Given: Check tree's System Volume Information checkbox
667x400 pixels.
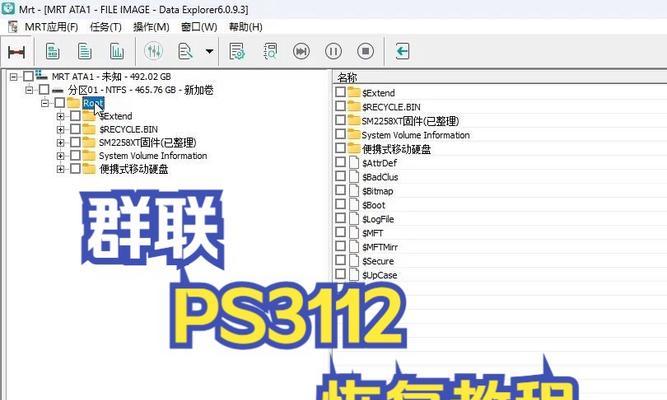Looking at the screenshot, I should 75,155.
